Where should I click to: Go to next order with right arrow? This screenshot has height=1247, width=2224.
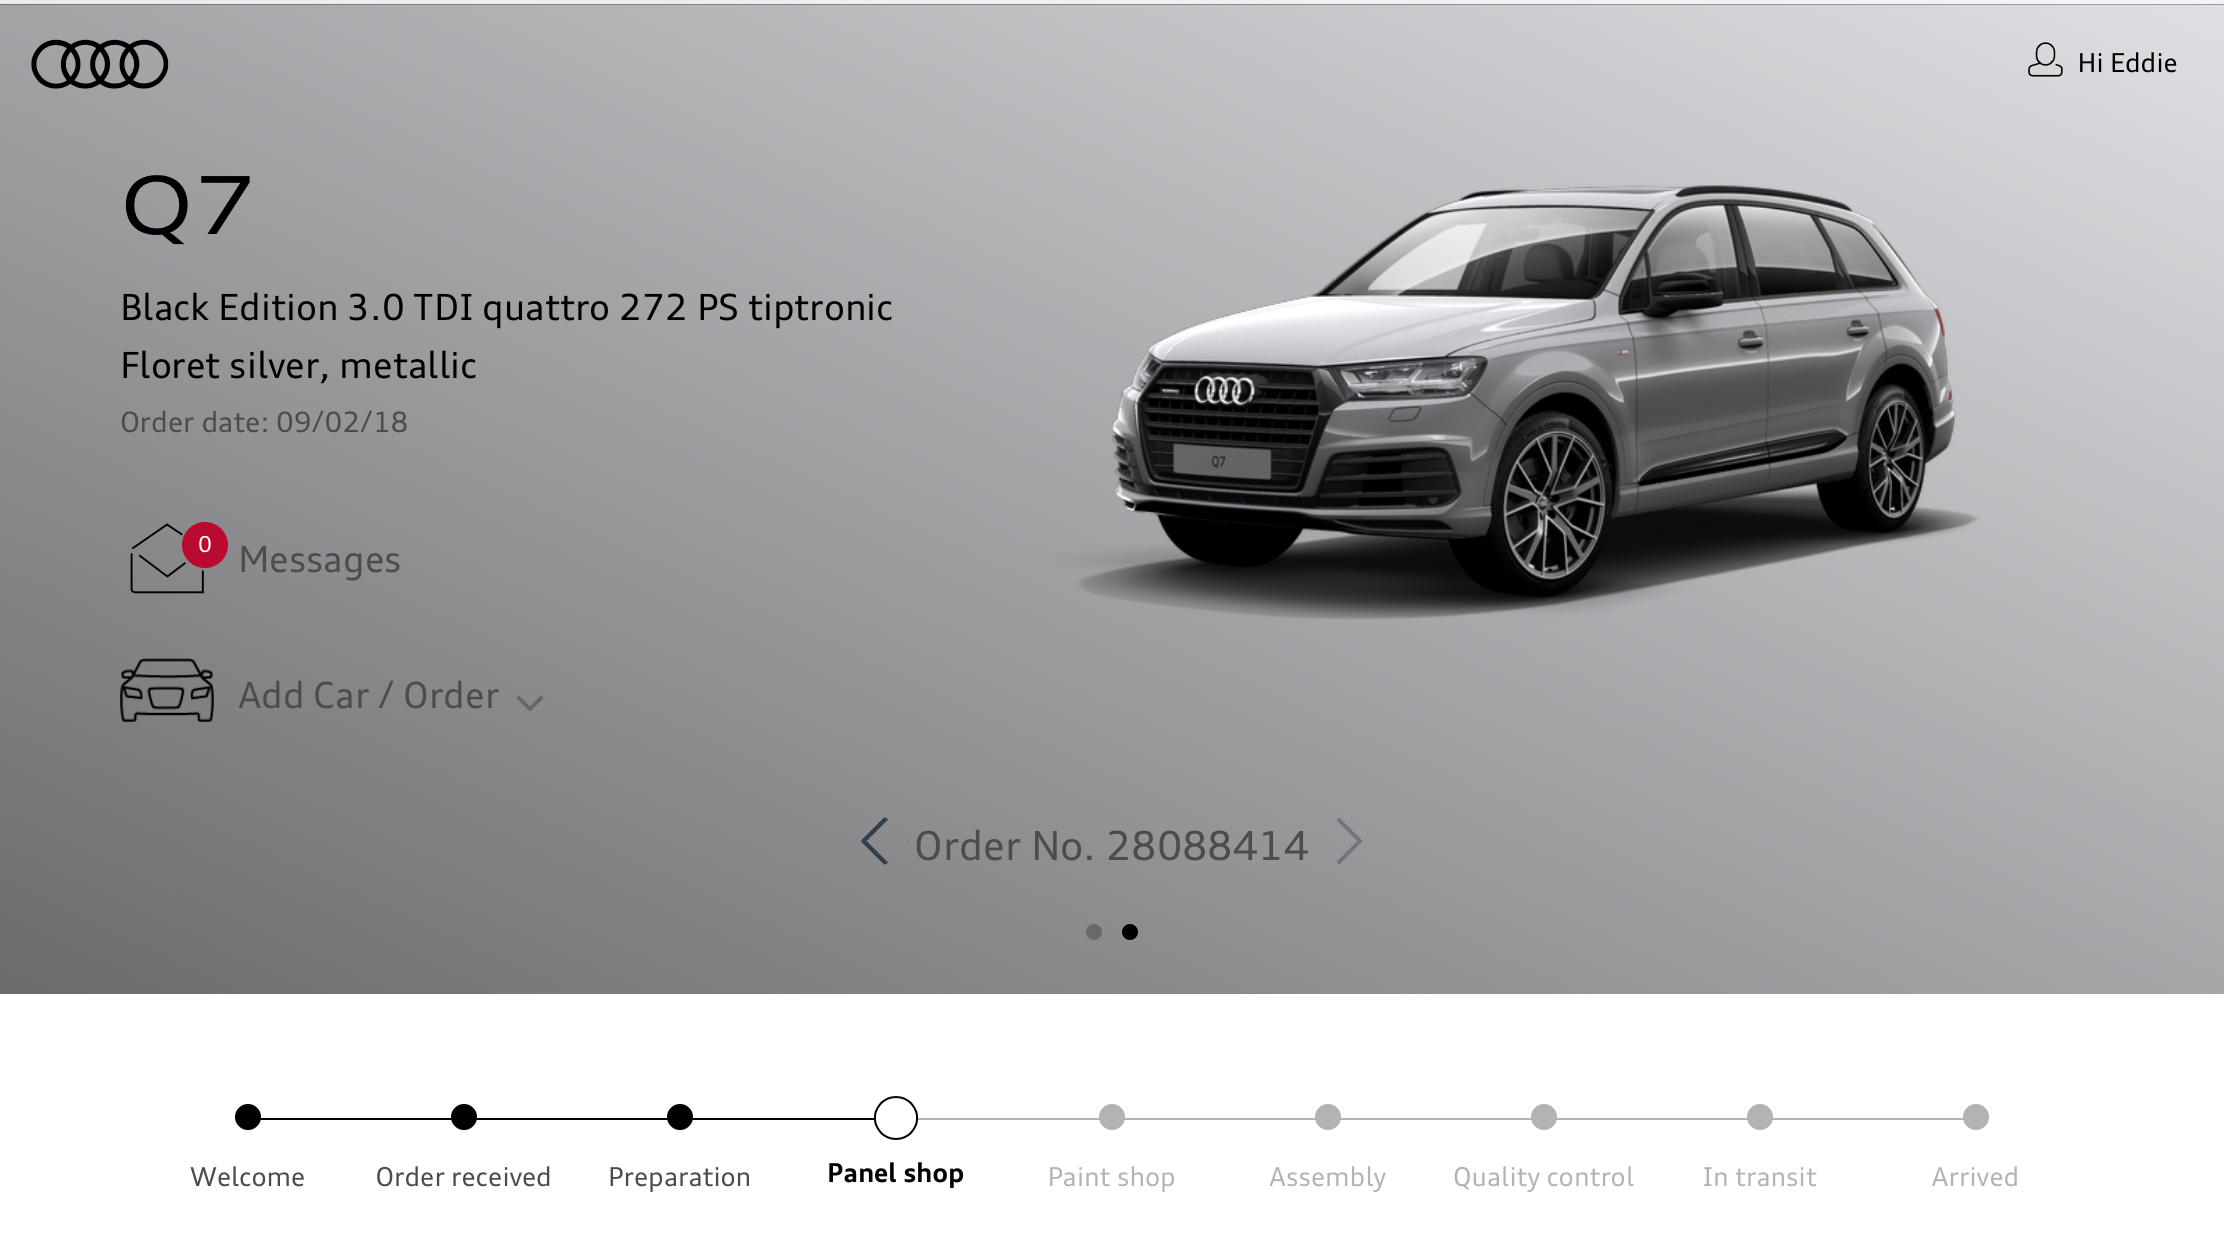pyautogui.click(x=1349, y=841)
